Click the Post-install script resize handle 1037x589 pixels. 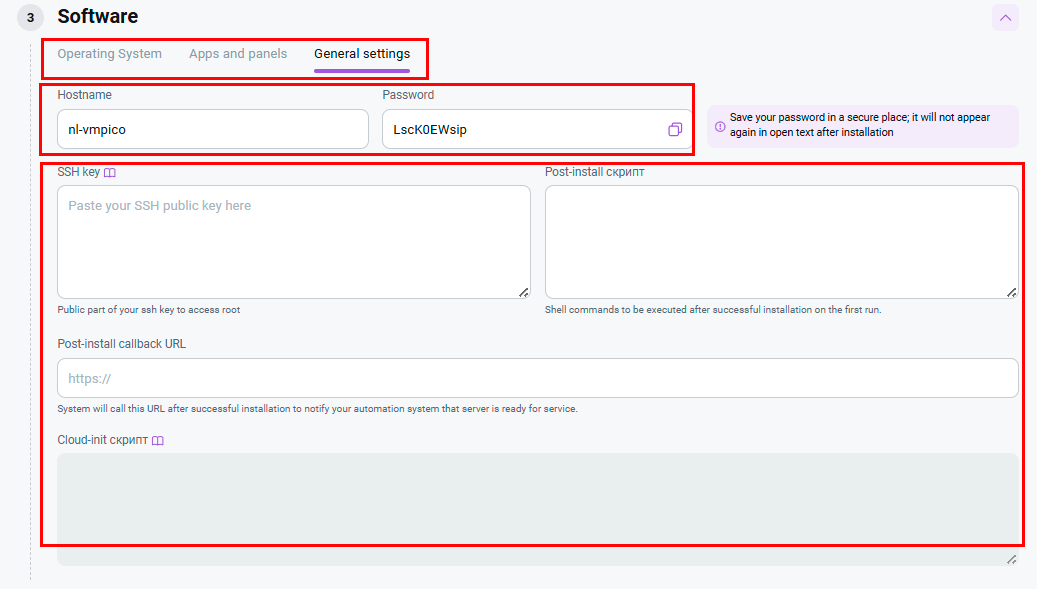[1011, 292]
